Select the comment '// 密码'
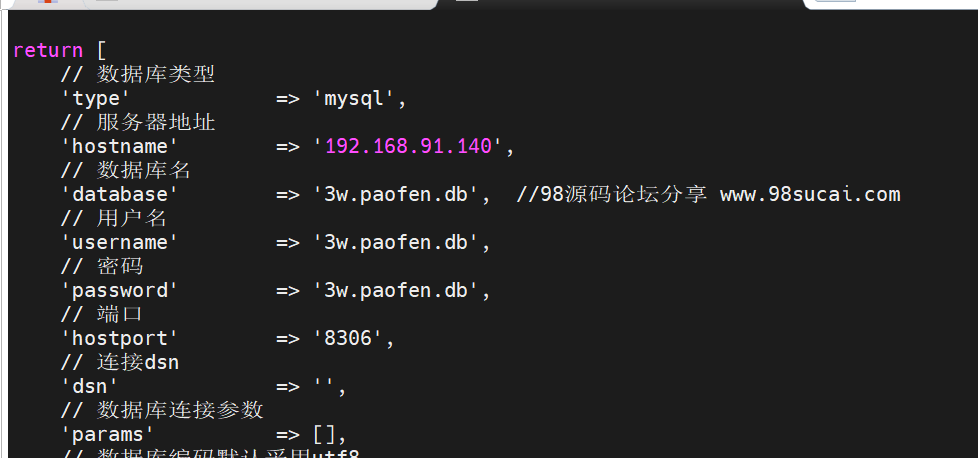The width and height of the screenshot is (978, 458). point(102,266)
